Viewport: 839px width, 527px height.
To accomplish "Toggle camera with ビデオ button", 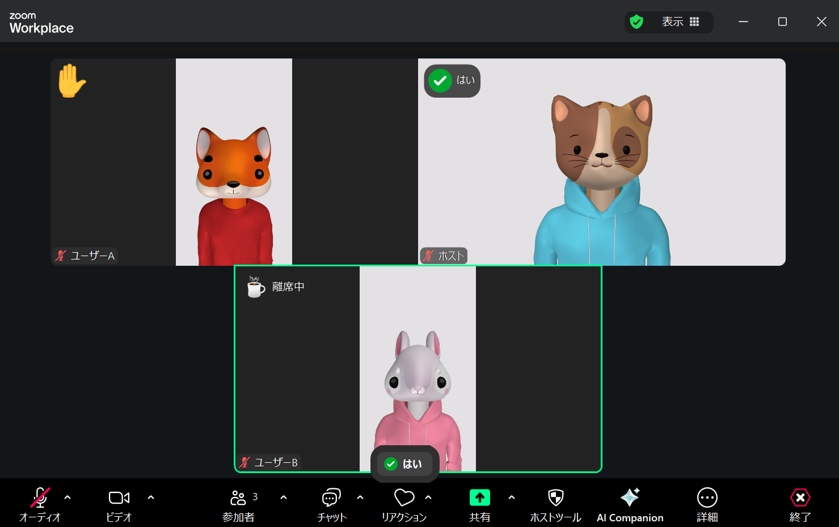I will (x=118, y=504).
